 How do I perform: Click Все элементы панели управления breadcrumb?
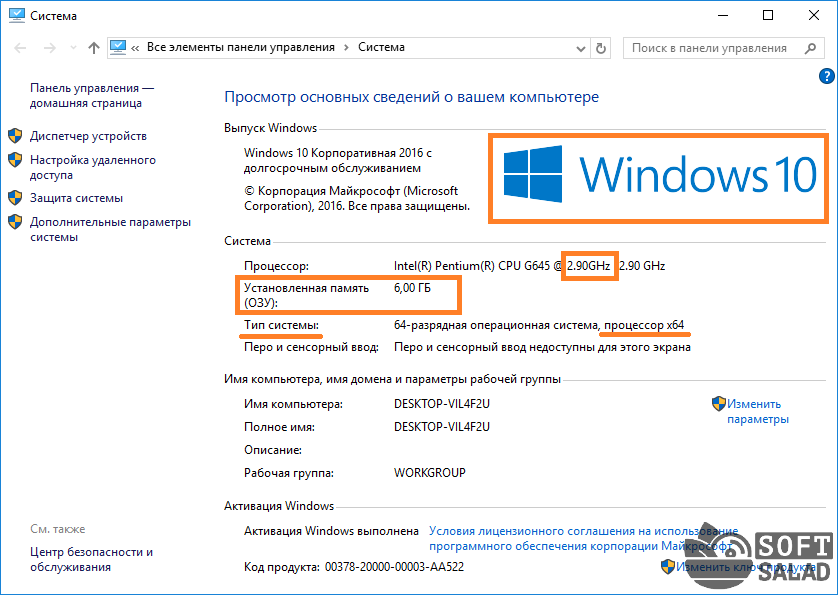(240, 47)
